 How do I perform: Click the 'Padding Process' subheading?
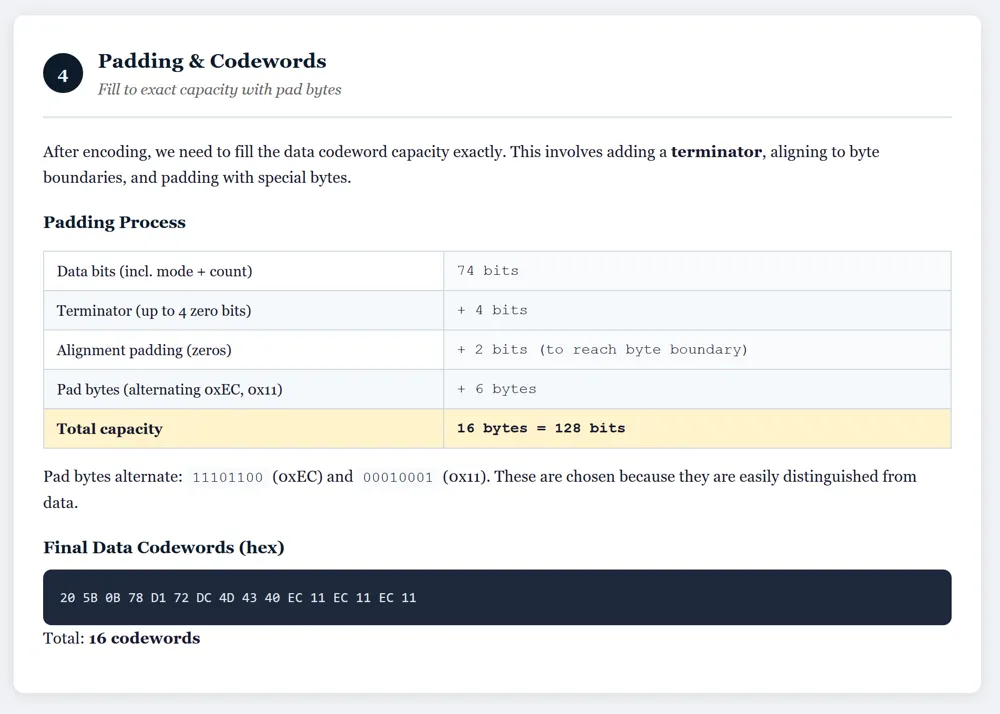click(114, 222)
